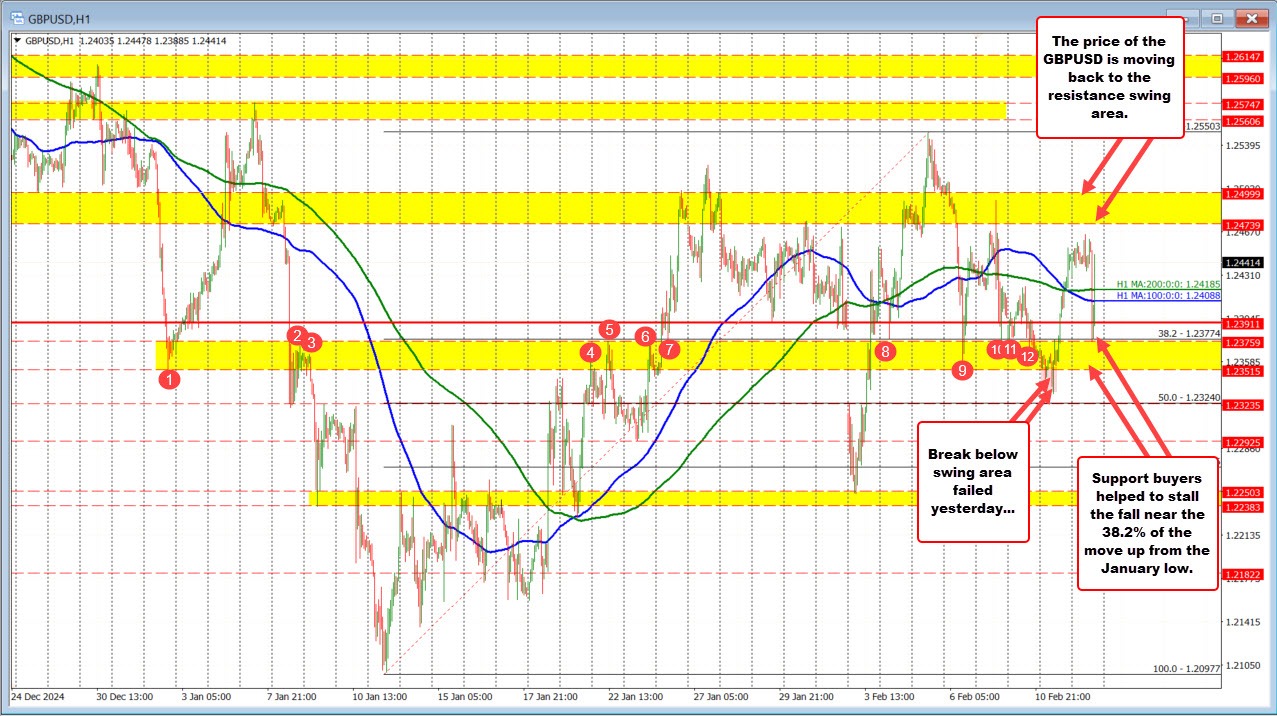Click the chart symbol icon in the title bar
Viewport: 1277px width, 716px height.
coord(15,17)
